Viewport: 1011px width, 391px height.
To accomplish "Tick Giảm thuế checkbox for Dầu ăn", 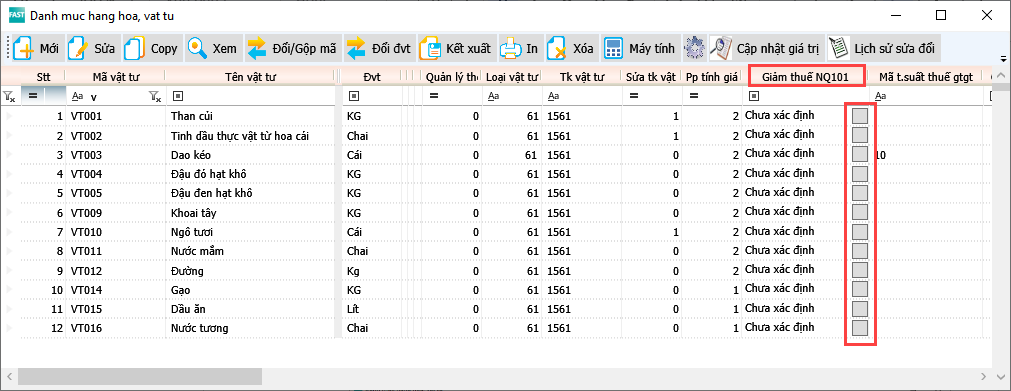I will coord(860,308).
